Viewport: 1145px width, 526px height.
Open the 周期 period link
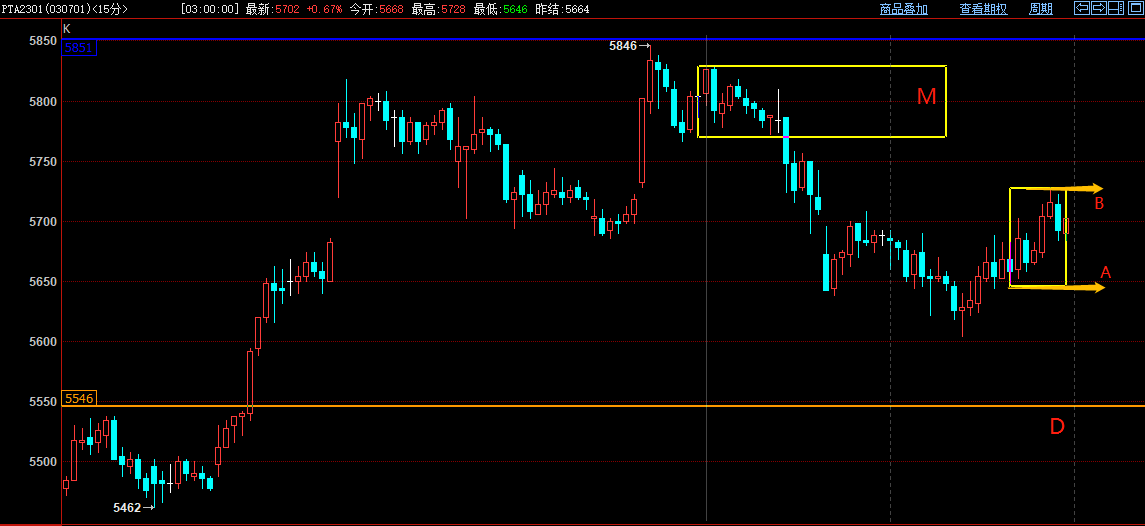tap(1041, 9)
